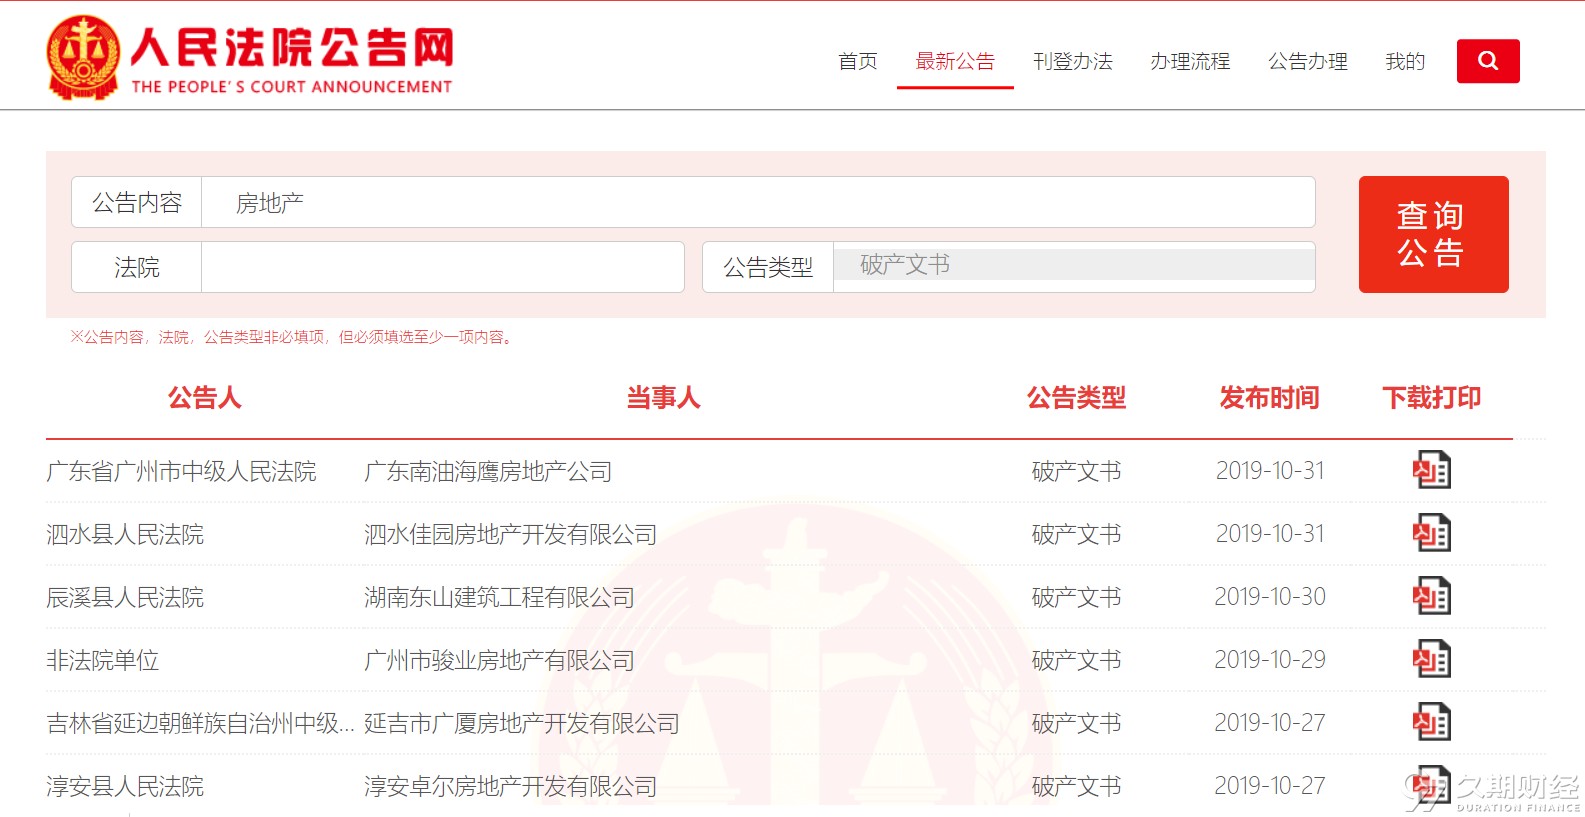Select announcer 非法院单位
Viewport: 1585px width, 817px height.
[x=102, y=660]
